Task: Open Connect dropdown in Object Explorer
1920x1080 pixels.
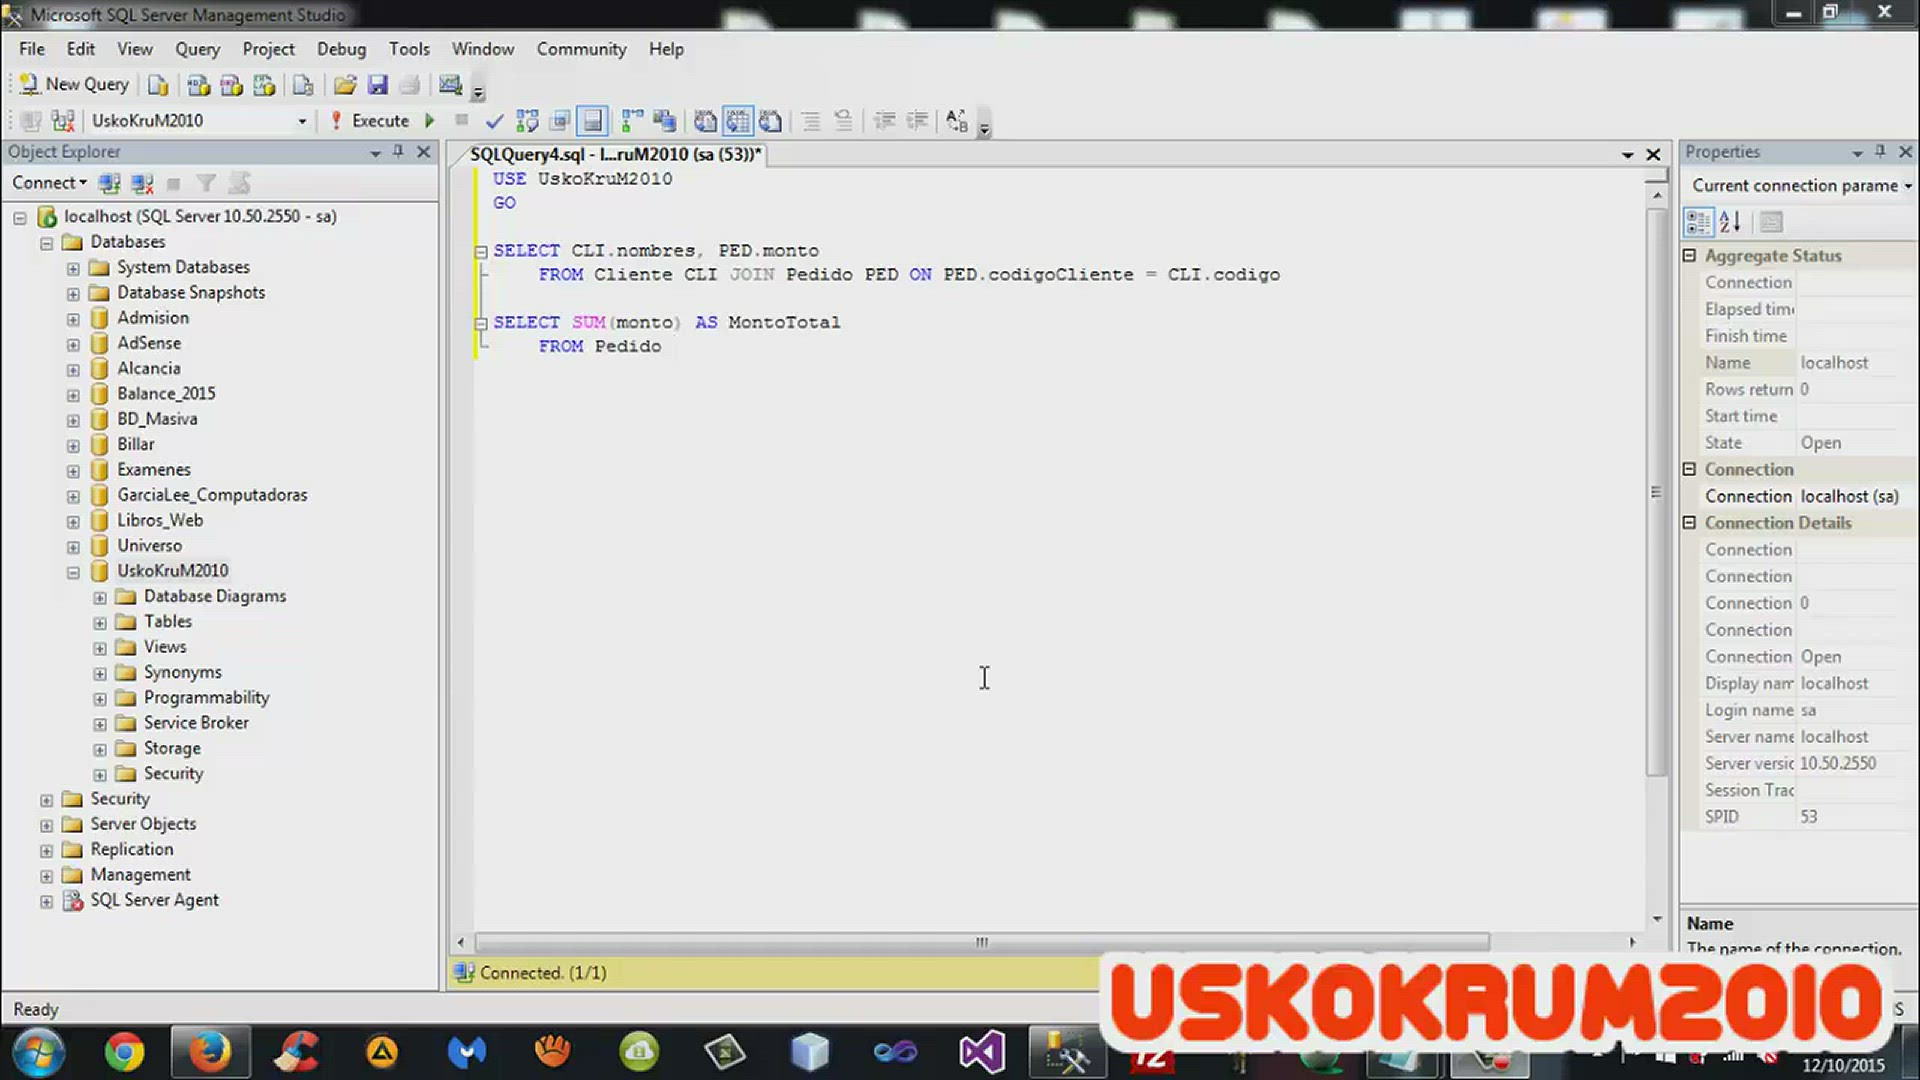Action: (x=49, y=183)
